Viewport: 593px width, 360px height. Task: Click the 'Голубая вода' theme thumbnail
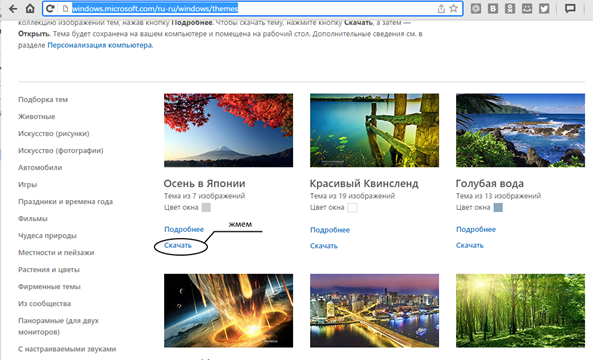pyautogui.click(x=520, y=130)
